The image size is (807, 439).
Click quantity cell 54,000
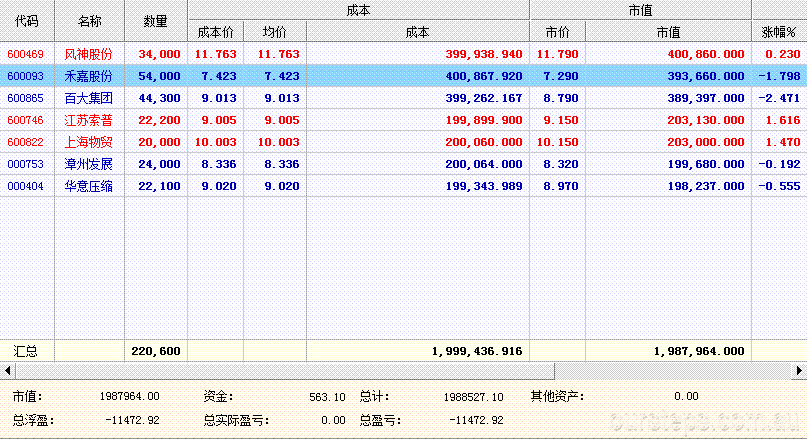tap(159, 76)
